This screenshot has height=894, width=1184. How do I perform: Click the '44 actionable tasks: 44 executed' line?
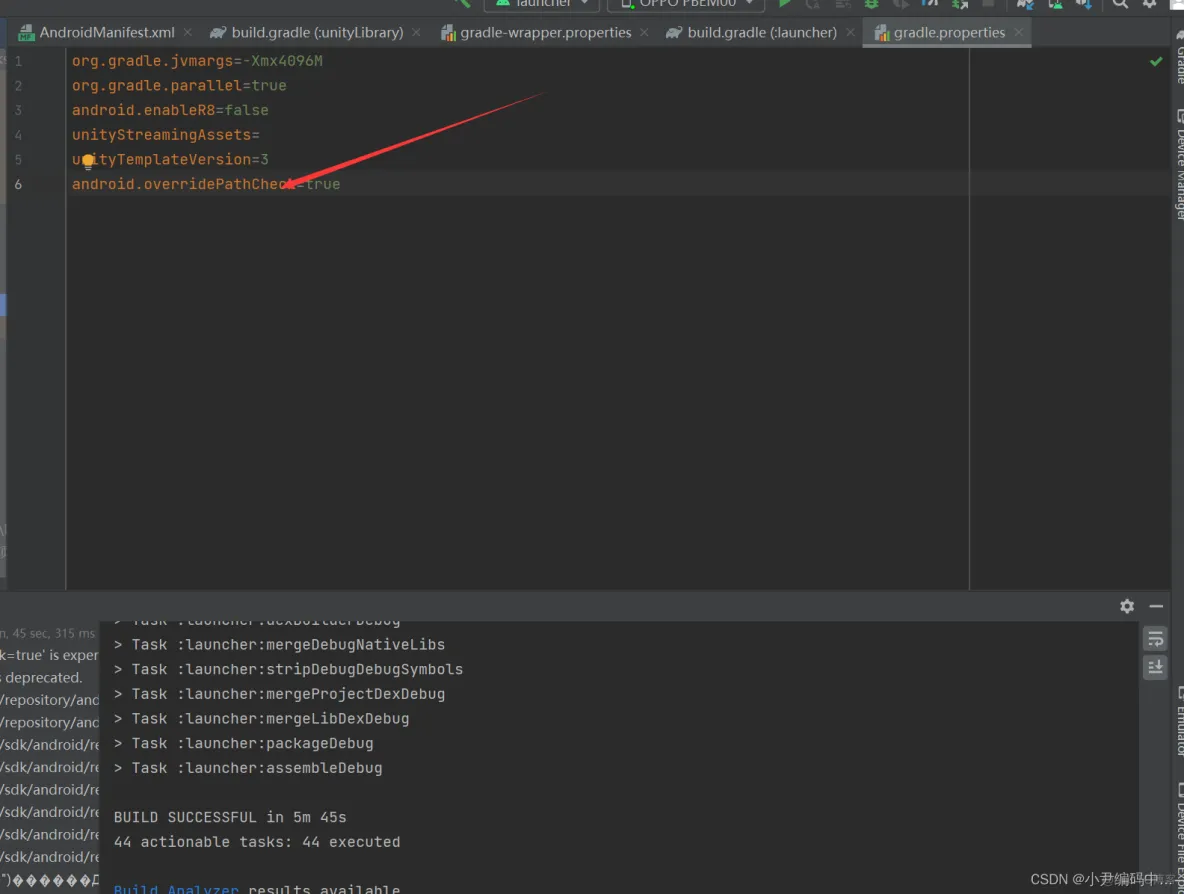pos(257,842)
